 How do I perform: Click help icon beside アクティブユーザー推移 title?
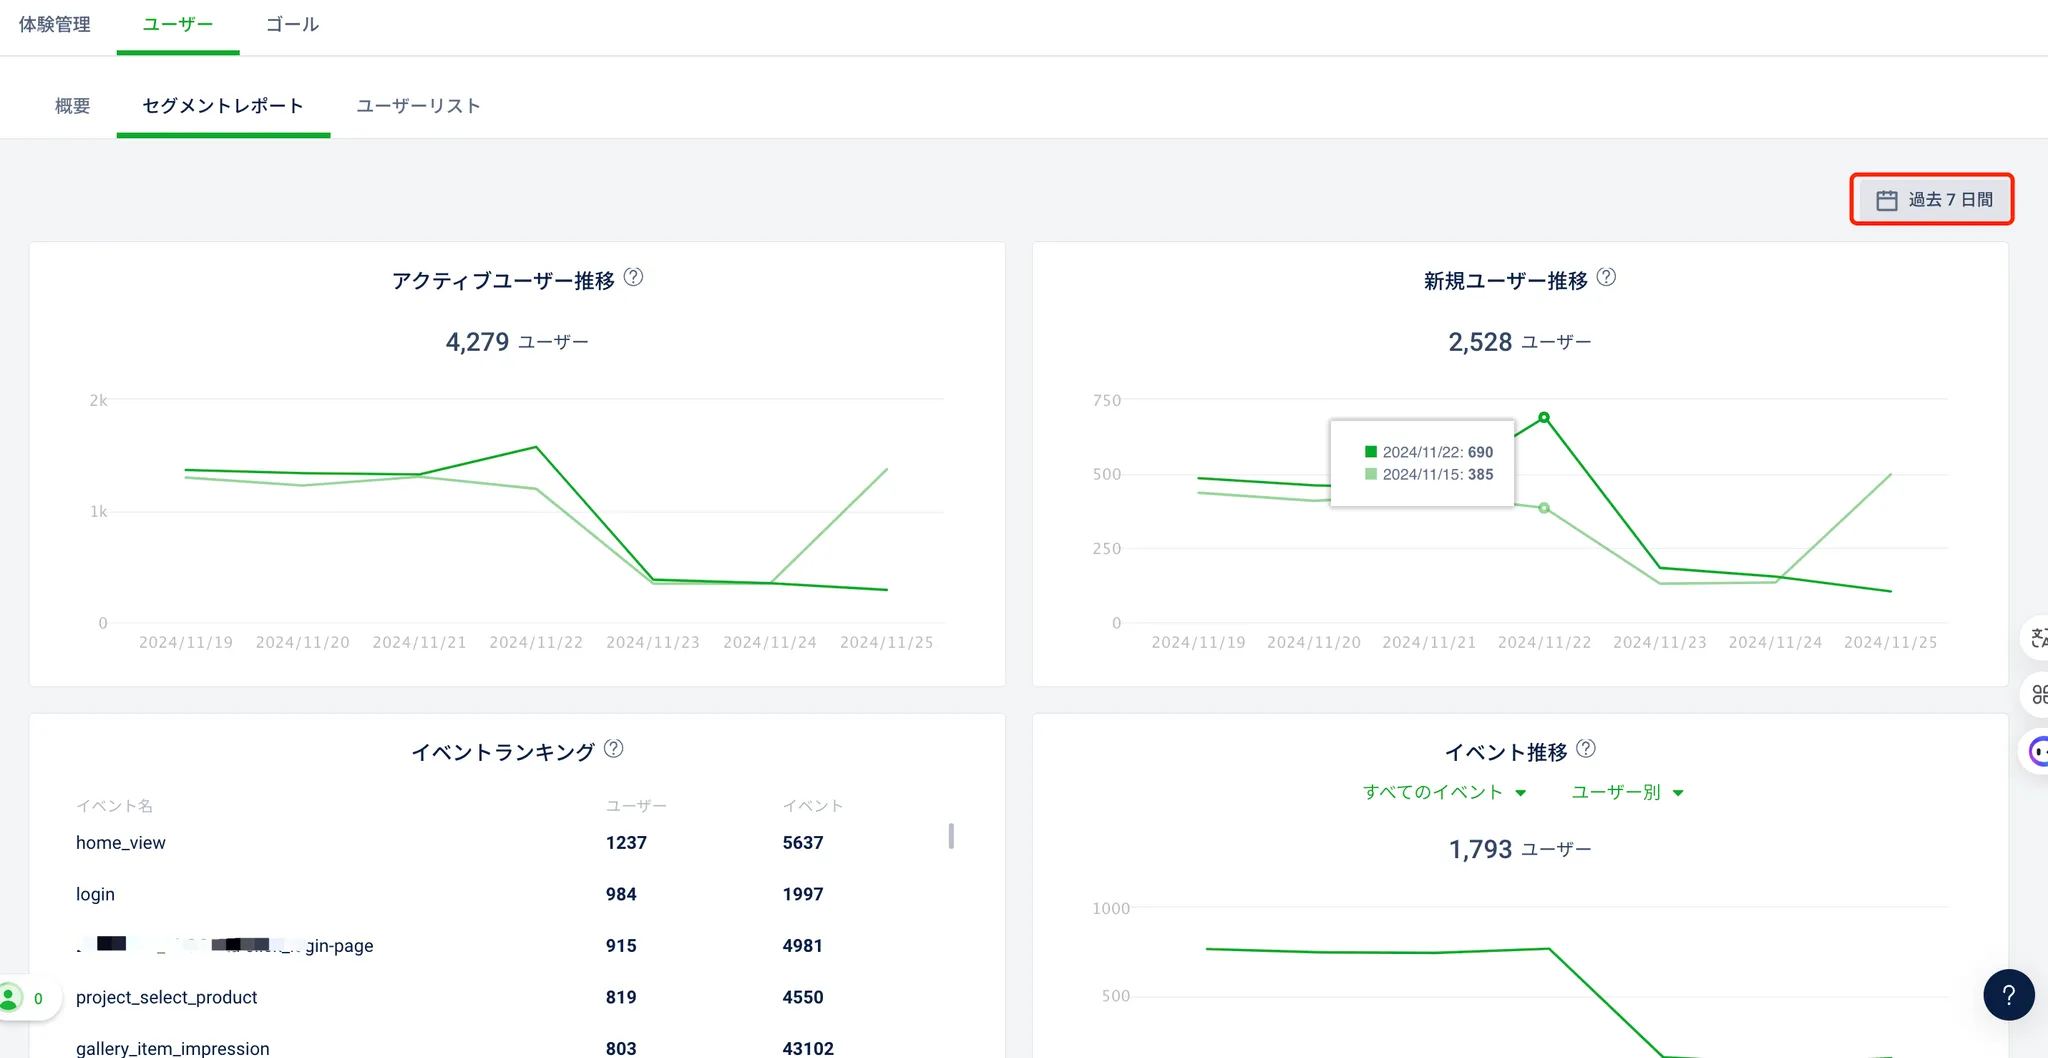633,277
